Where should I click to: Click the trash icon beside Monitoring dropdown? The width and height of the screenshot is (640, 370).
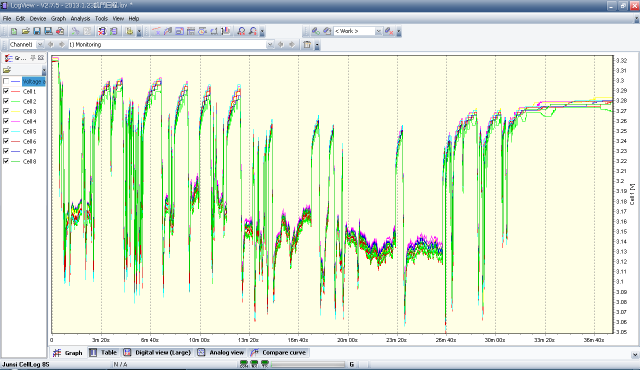307,44
